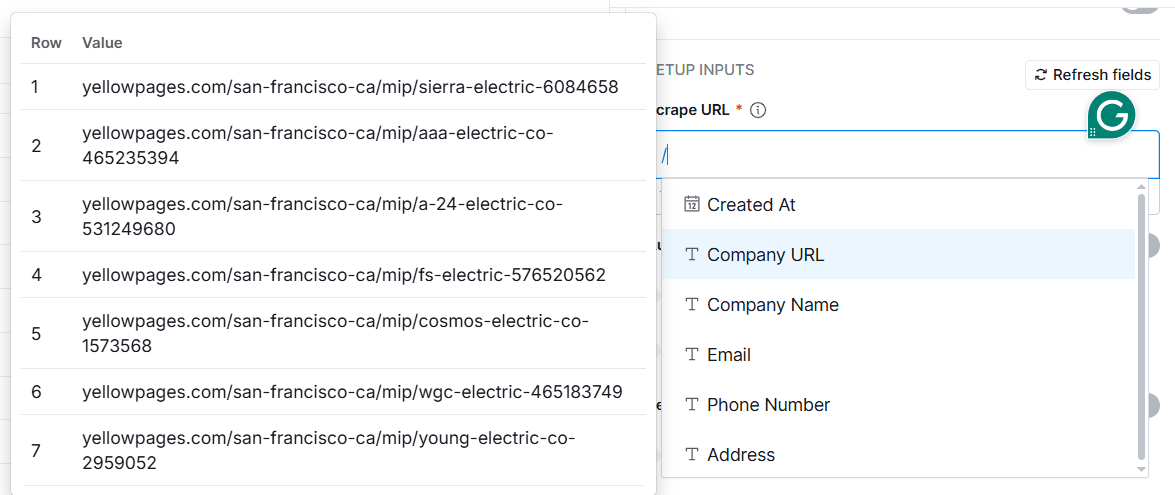Click the refresh arrows icon
The image size is (1175, 495).
point(1041,75)
